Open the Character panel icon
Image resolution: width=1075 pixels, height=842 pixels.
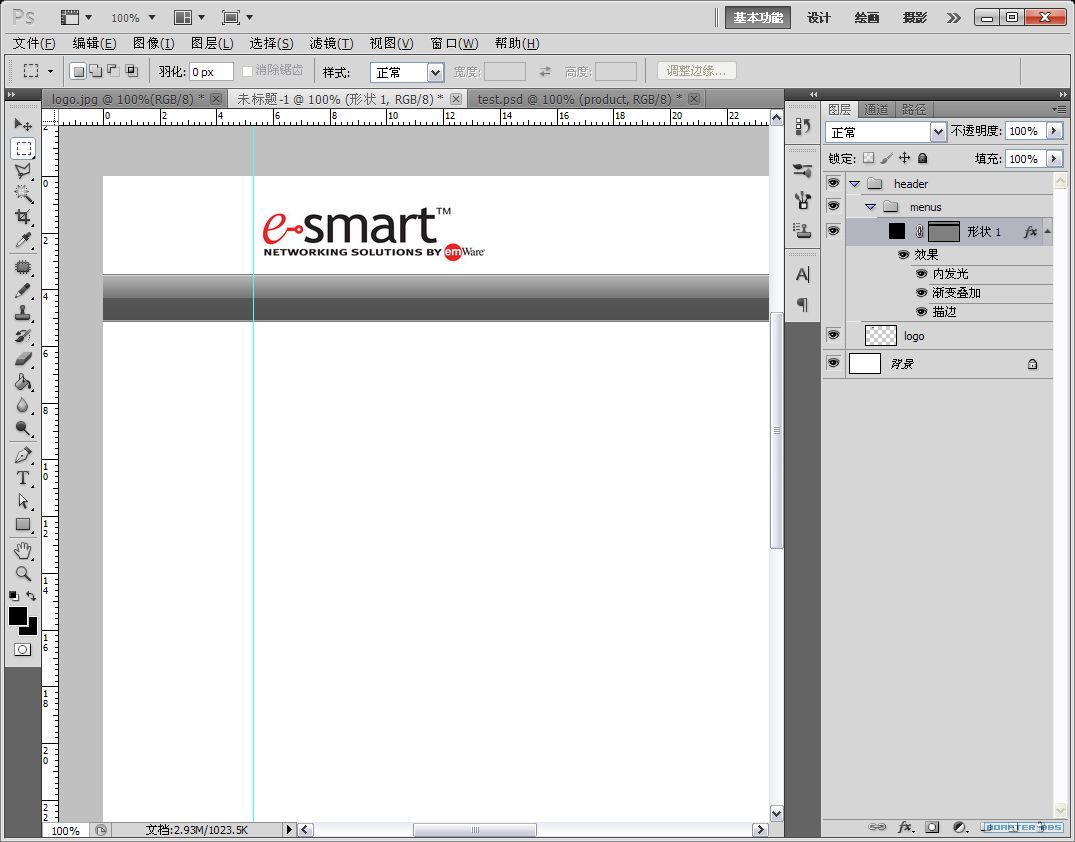pyautogui.click(x=802, y=275)
